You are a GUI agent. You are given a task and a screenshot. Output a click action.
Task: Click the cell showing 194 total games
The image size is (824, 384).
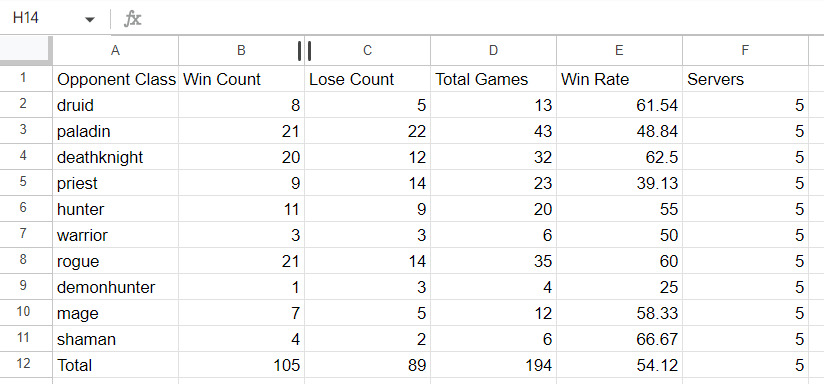[x=493, y=365]
